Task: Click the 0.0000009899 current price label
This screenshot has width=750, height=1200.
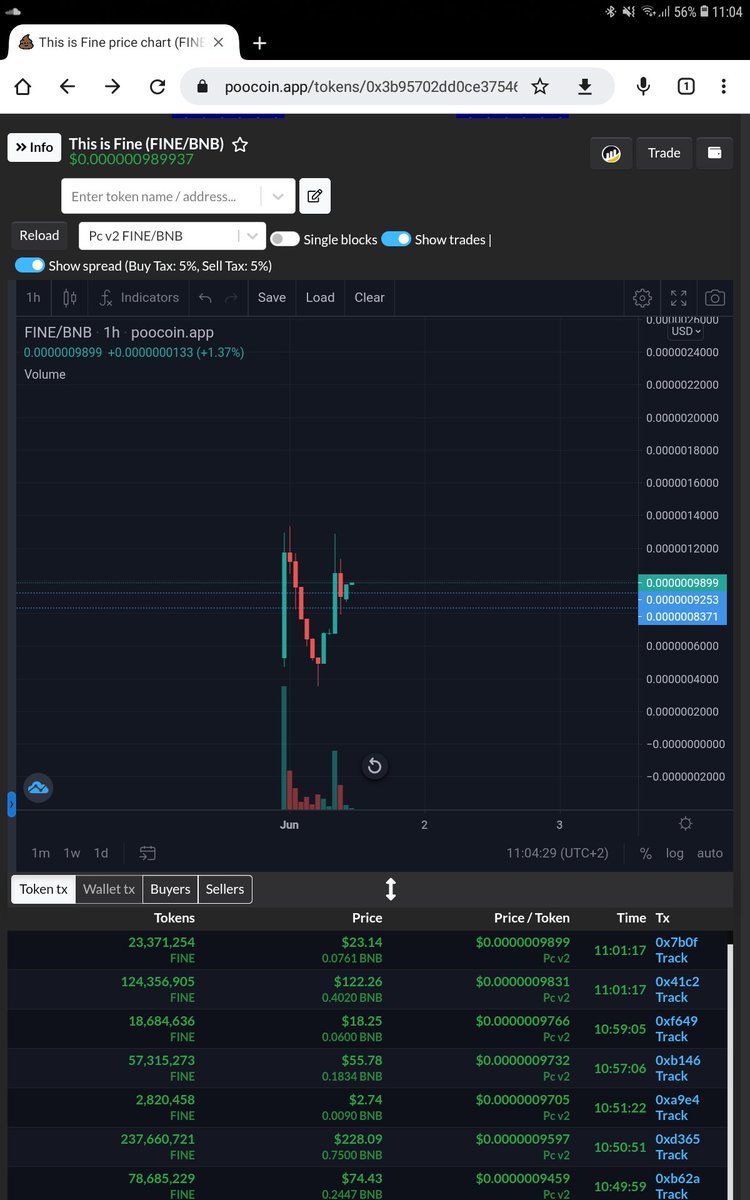Action: tap(683, 582)
